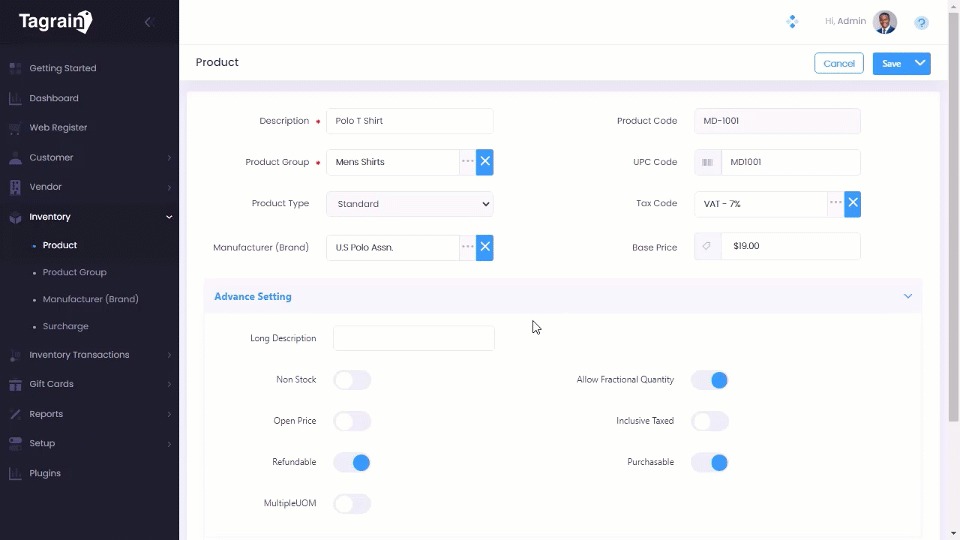Screen dimensions: 960x540
Task: Clear the Tax Code selection X icon
Action: pyautogui.click(x=852, y=204)
